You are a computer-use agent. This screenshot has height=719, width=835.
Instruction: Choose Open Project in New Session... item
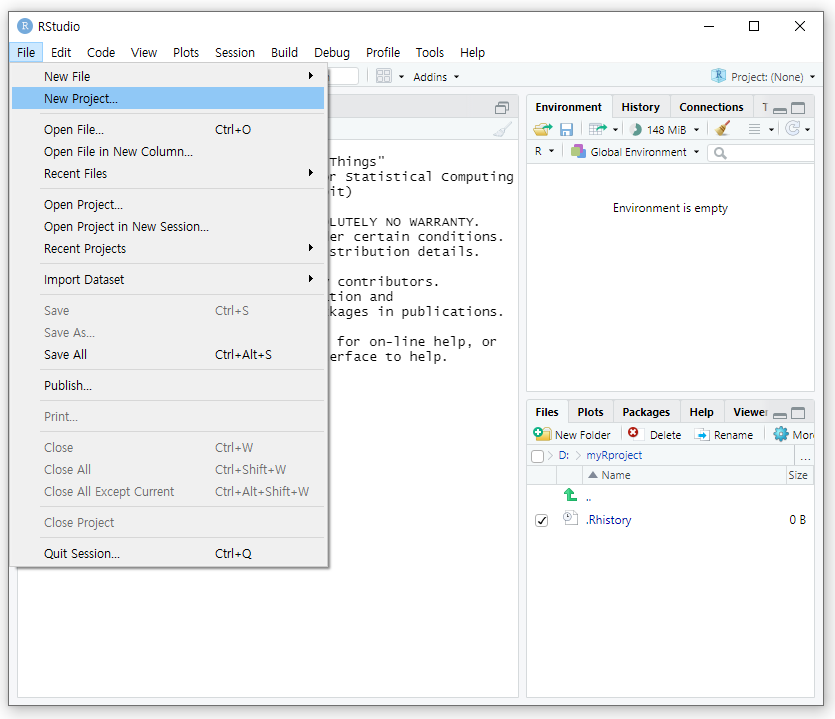168,227
